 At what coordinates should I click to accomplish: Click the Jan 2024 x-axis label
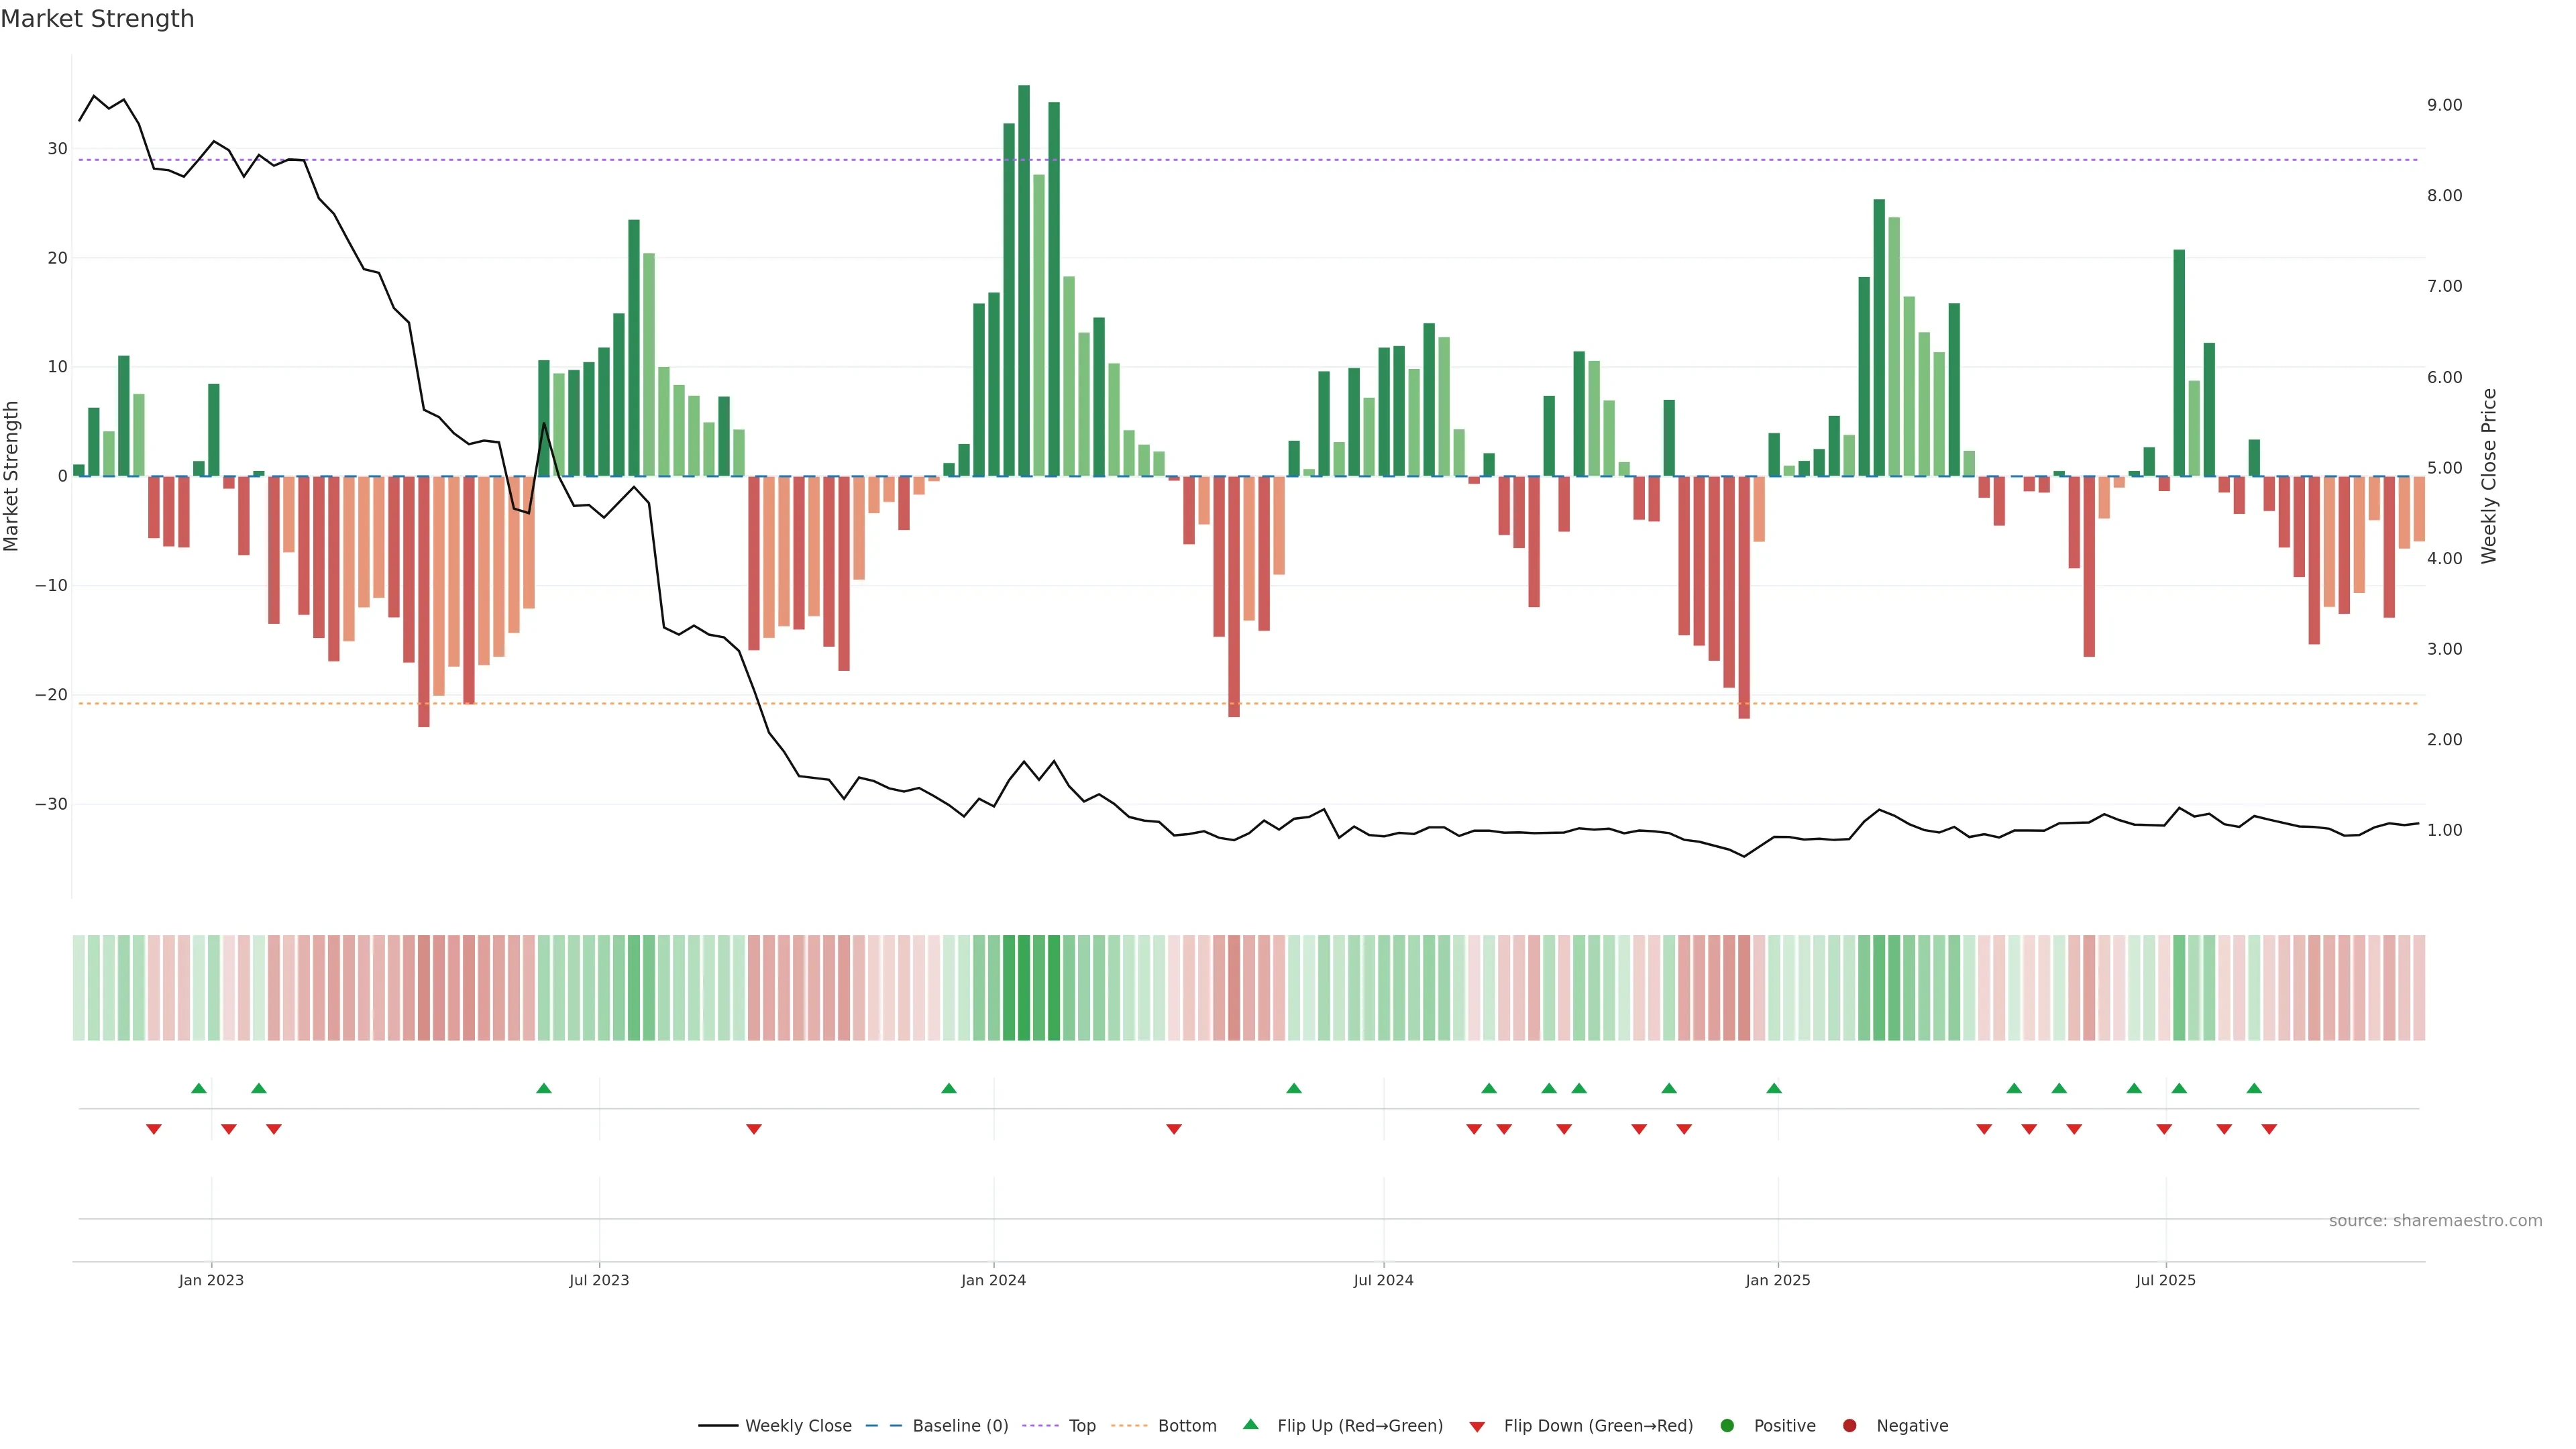[993, 1280]
